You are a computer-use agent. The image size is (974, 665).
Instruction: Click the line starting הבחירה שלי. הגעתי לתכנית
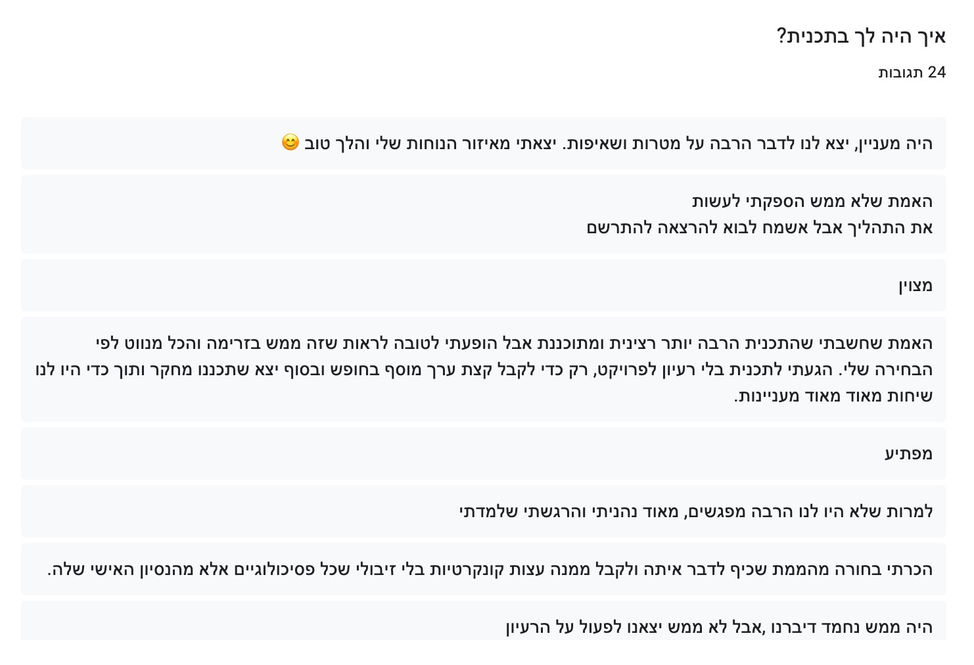(484, 370)
